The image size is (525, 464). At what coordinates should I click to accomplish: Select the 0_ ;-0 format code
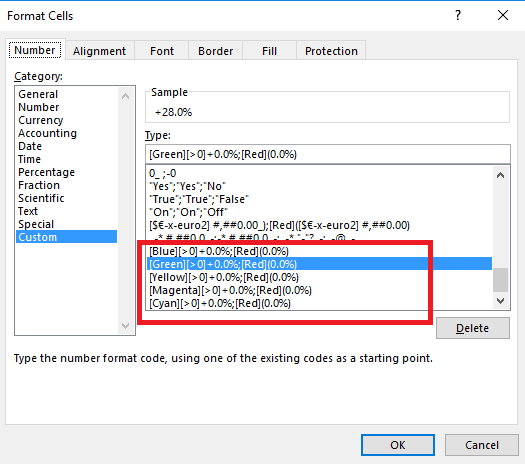[x=320, y=173]
